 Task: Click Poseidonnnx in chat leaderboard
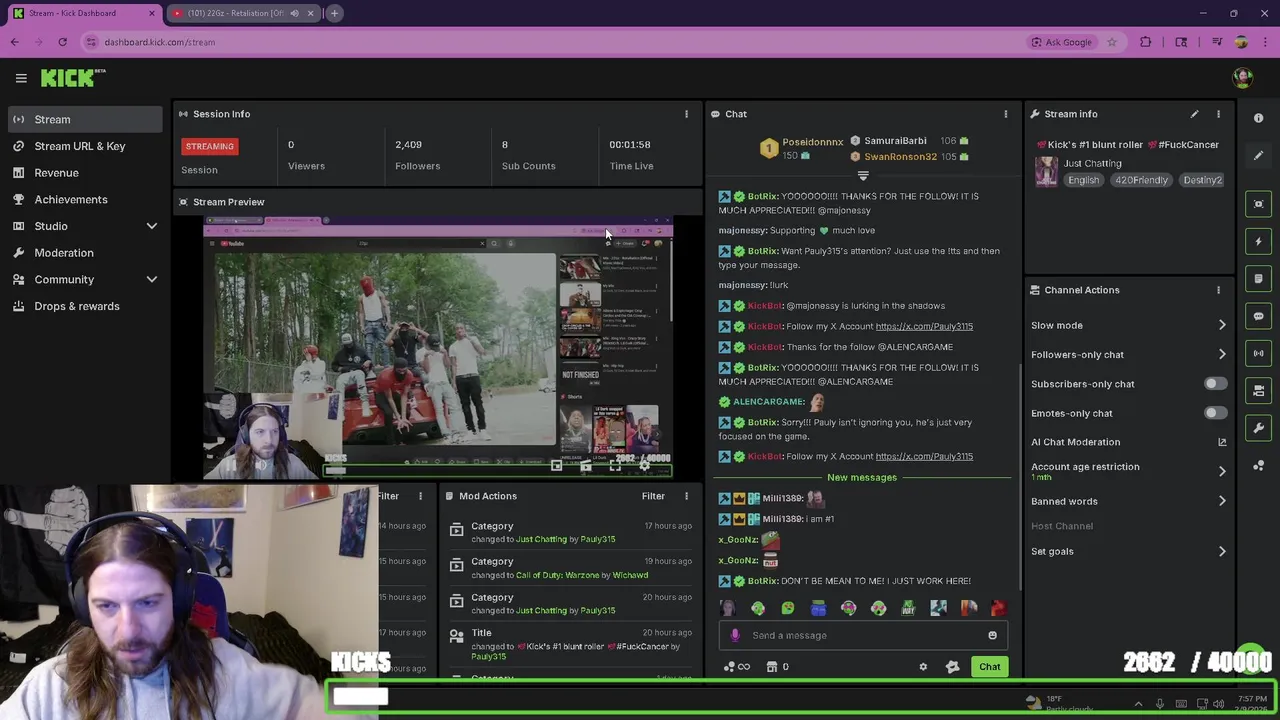812,142
